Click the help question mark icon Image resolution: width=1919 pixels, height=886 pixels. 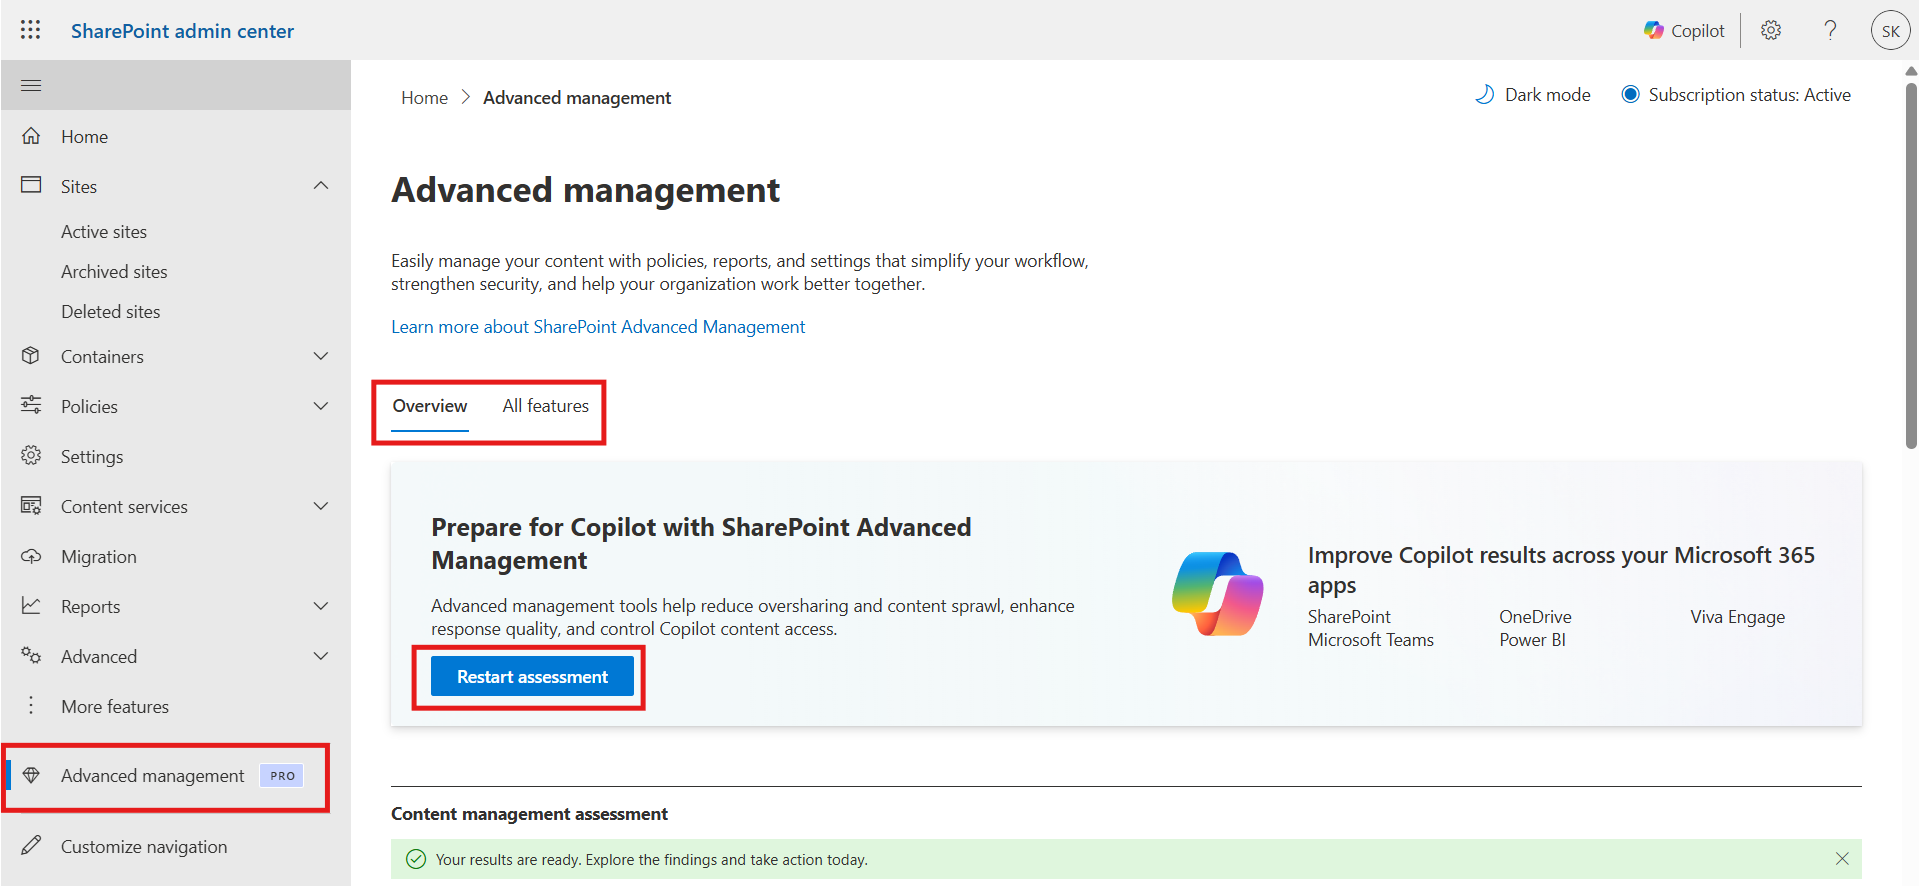(1830, 30)
